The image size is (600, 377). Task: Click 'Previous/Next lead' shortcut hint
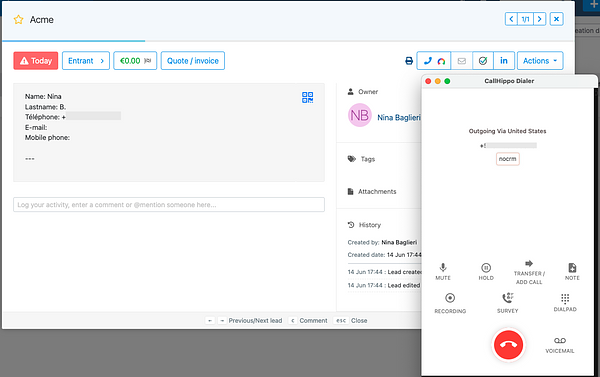[255, 321]
